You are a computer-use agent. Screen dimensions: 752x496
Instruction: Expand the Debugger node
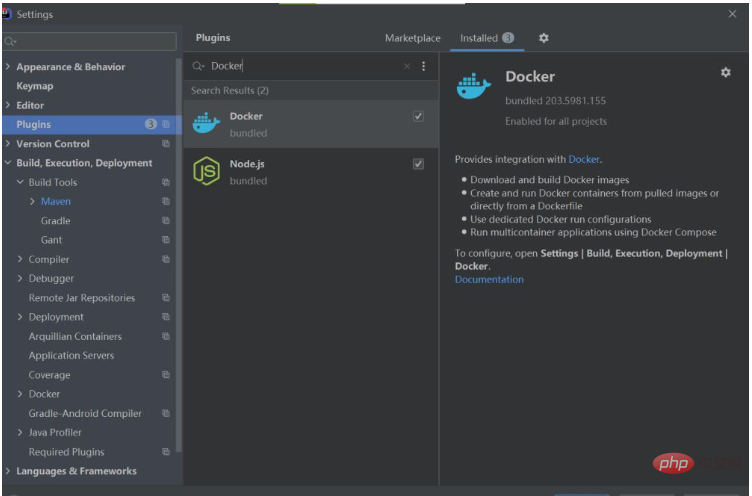pyautogui.click(x=20, y=278)
